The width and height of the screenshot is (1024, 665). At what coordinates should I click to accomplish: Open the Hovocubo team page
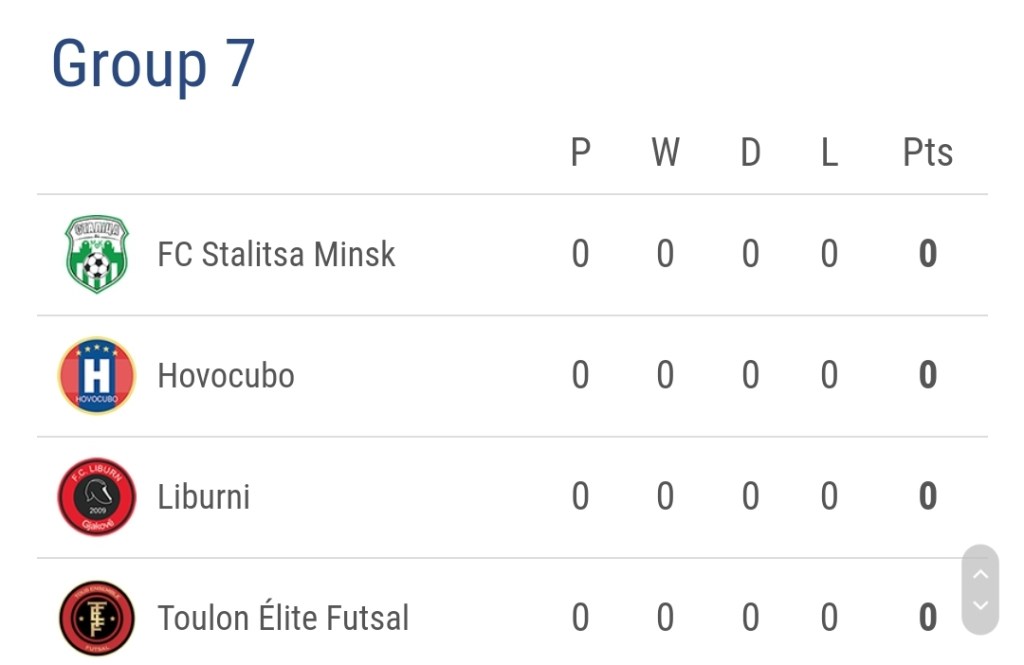point(226,376)
